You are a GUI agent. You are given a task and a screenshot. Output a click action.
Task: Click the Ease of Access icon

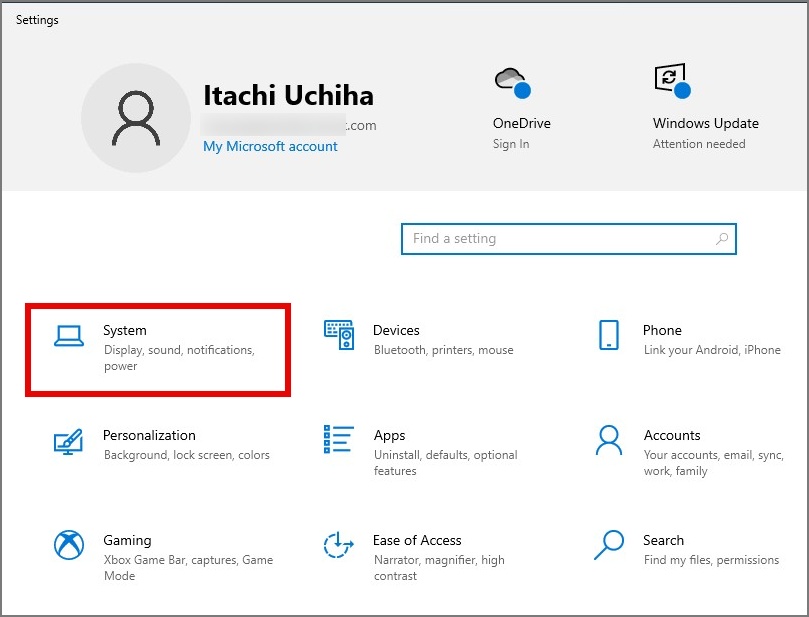[x=339, y=545]
